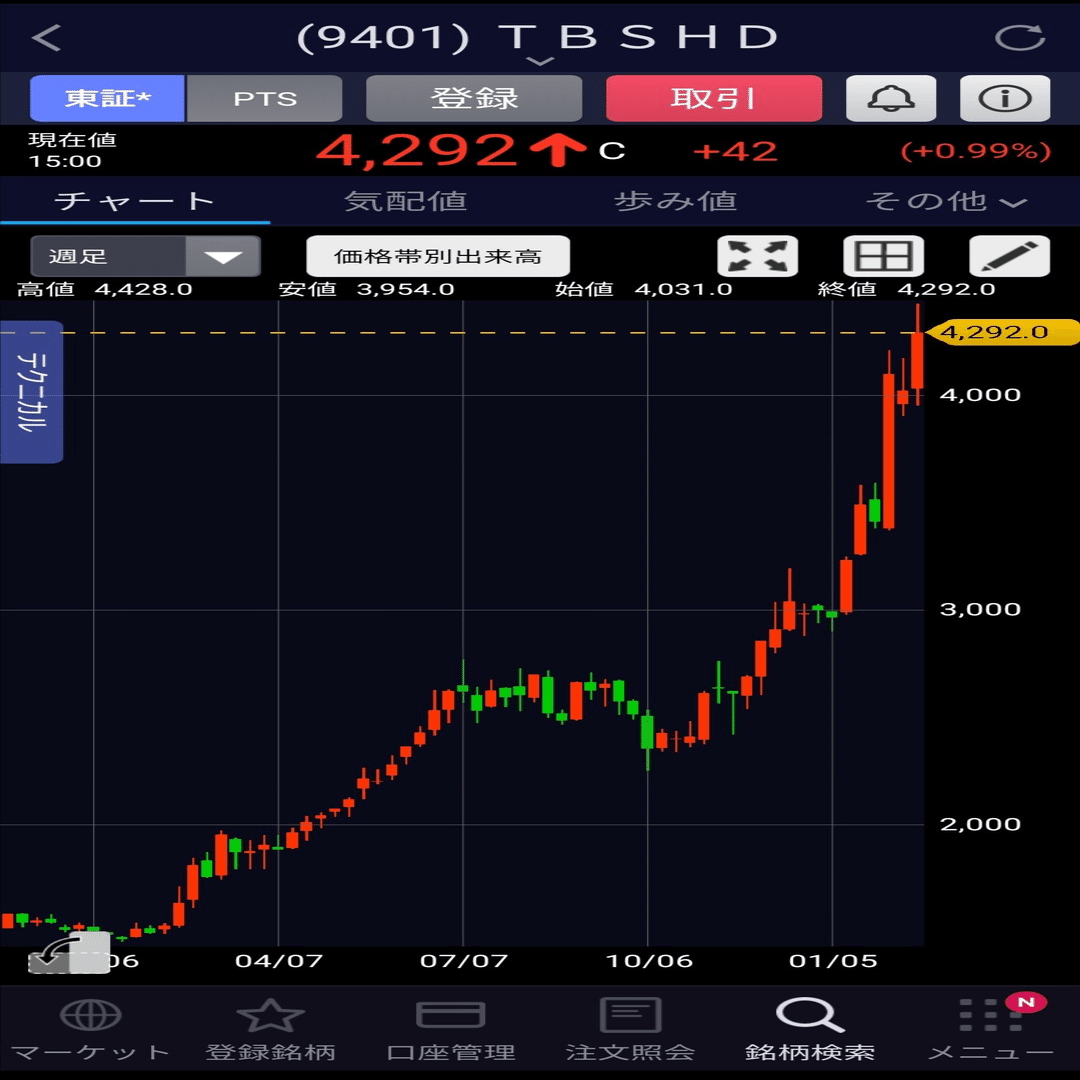Viewport: 1080px width, 1080px height.
Task: Click the (+0.99%) percentage change
Action: pos(976,152)
